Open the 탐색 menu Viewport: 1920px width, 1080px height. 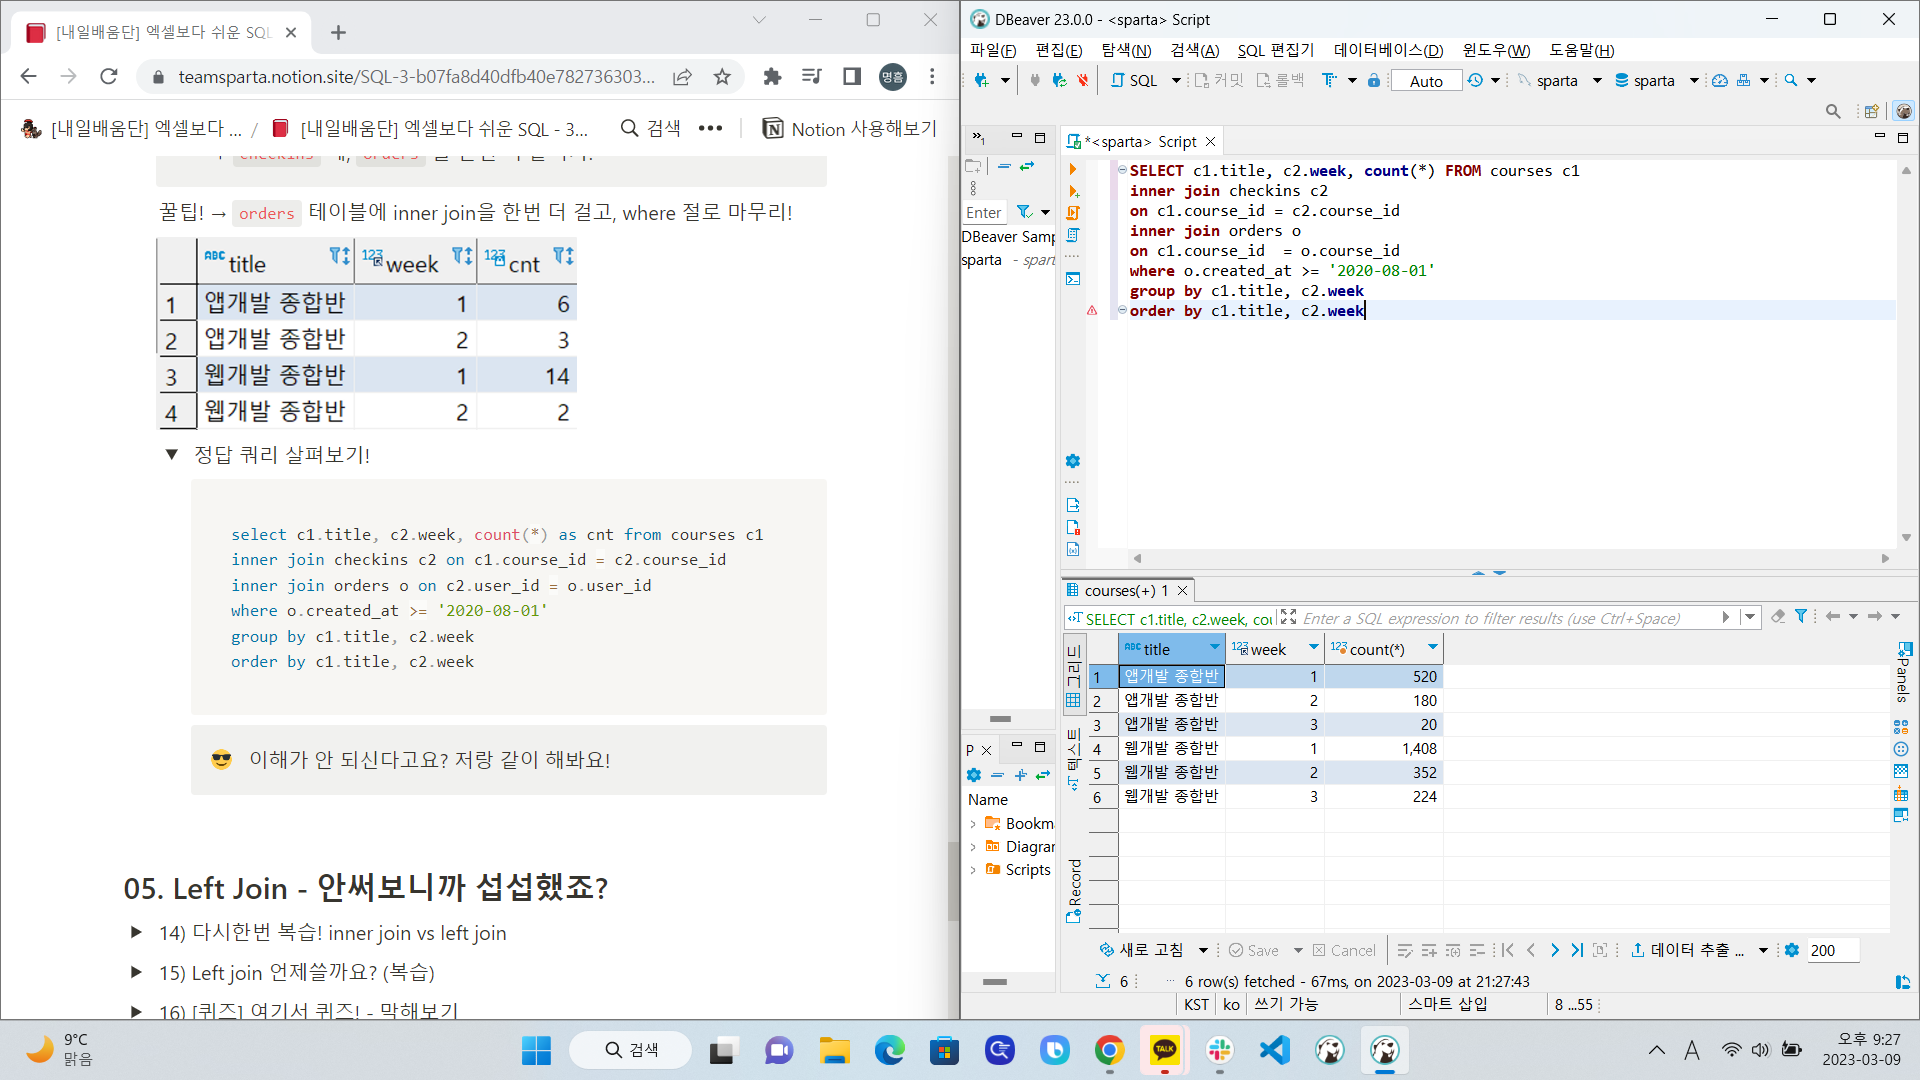tap(1126, 50)
